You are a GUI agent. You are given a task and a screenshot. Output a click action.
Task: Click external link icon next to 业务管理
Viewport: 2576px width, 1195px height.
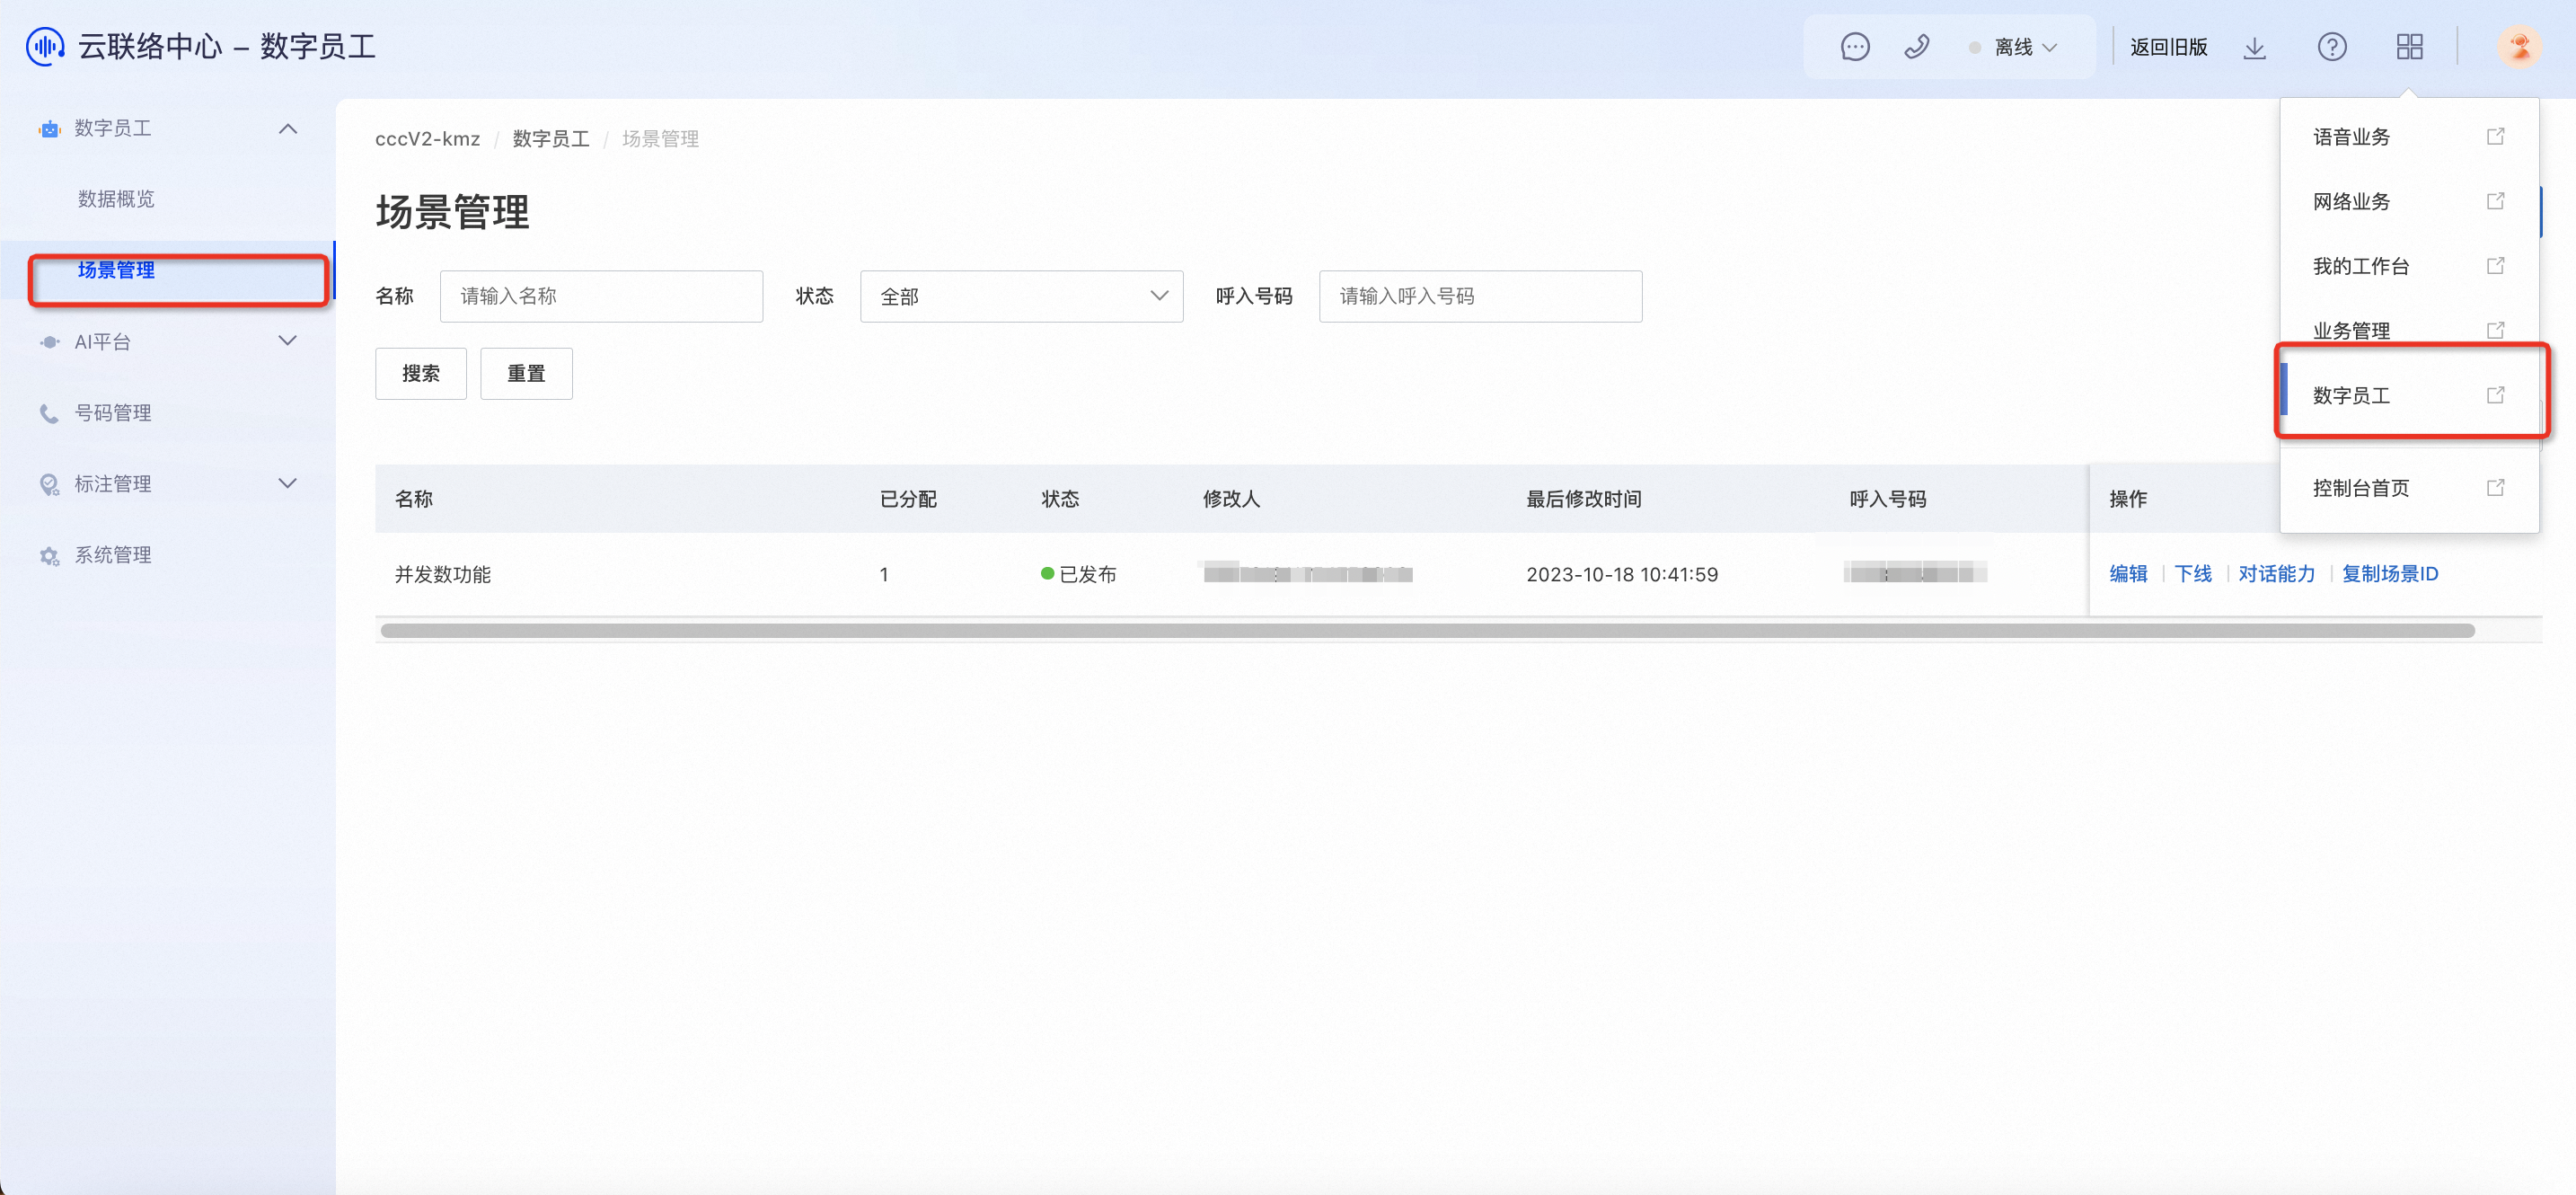coord(2495,330)
